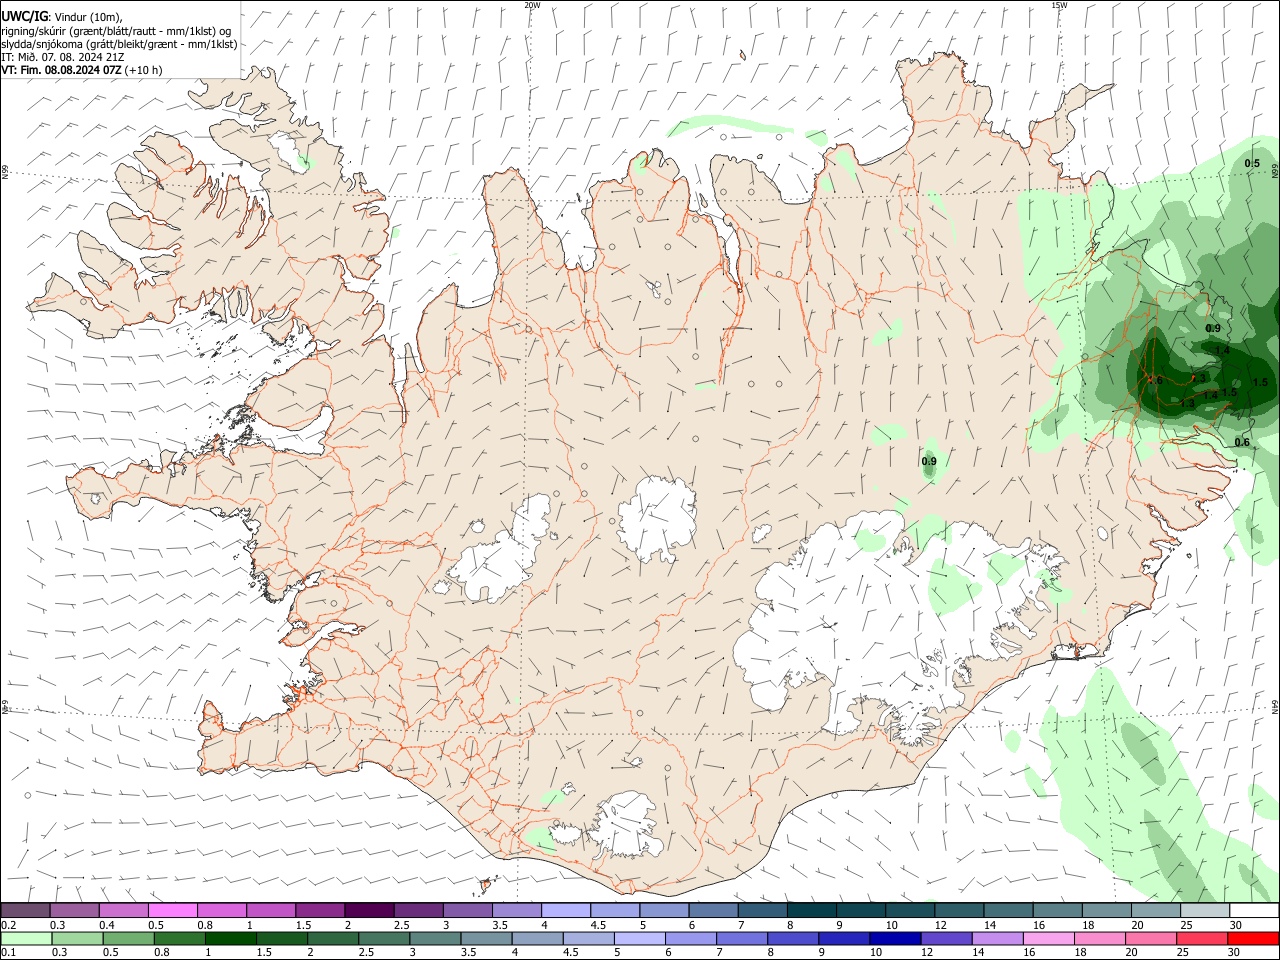The height and width of the screenshot is (960, 1280).
Task: Pick the 4 pale periwinkle swatch in upper legend
Action: tap(565, 910)
